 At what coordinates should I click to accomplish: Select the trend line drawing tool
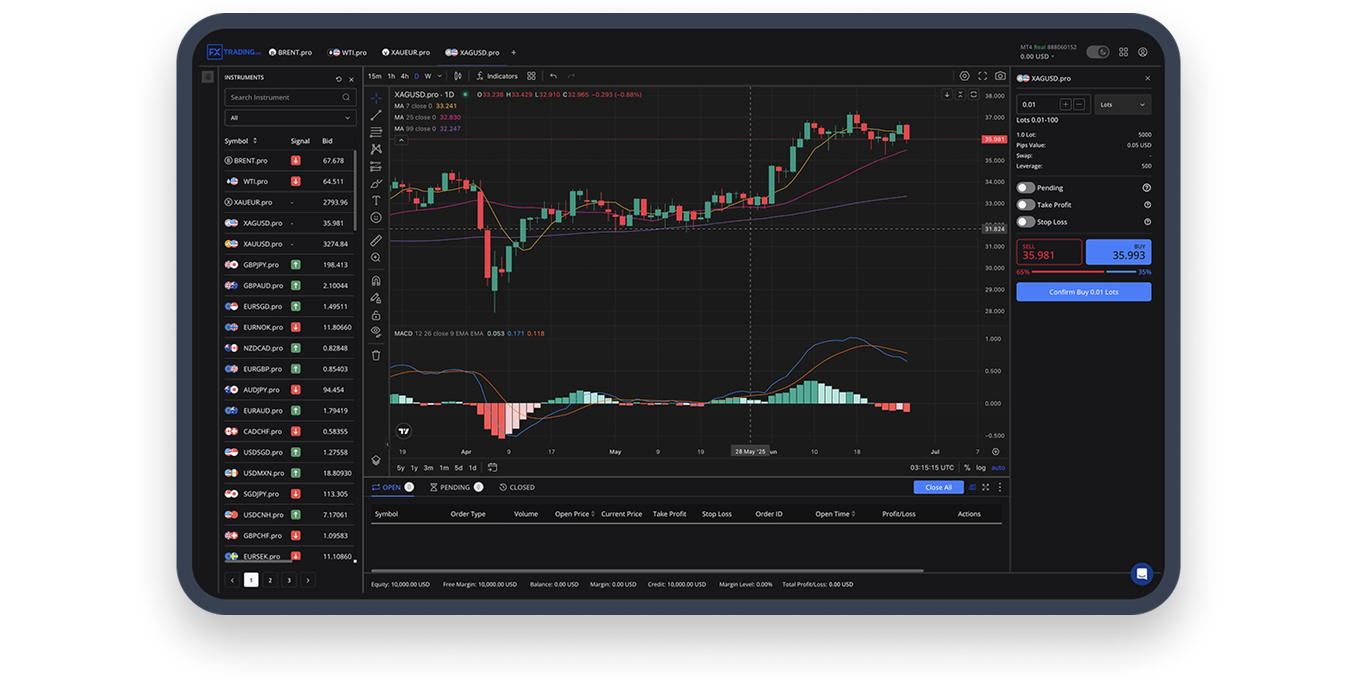(376, 115)
